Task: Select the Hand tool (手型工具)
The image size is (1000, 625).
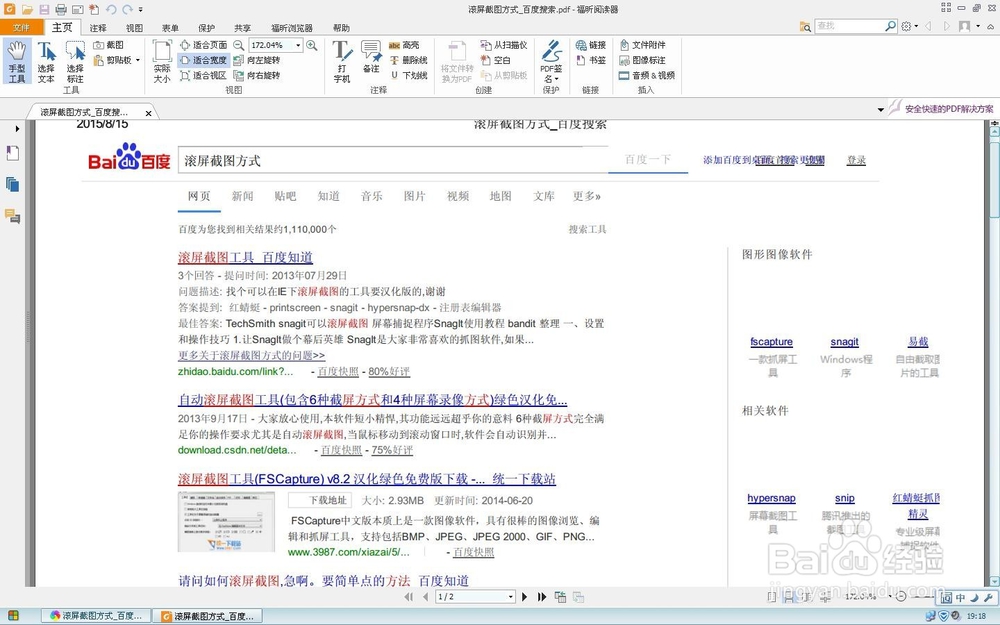Action: click(17, 61)
